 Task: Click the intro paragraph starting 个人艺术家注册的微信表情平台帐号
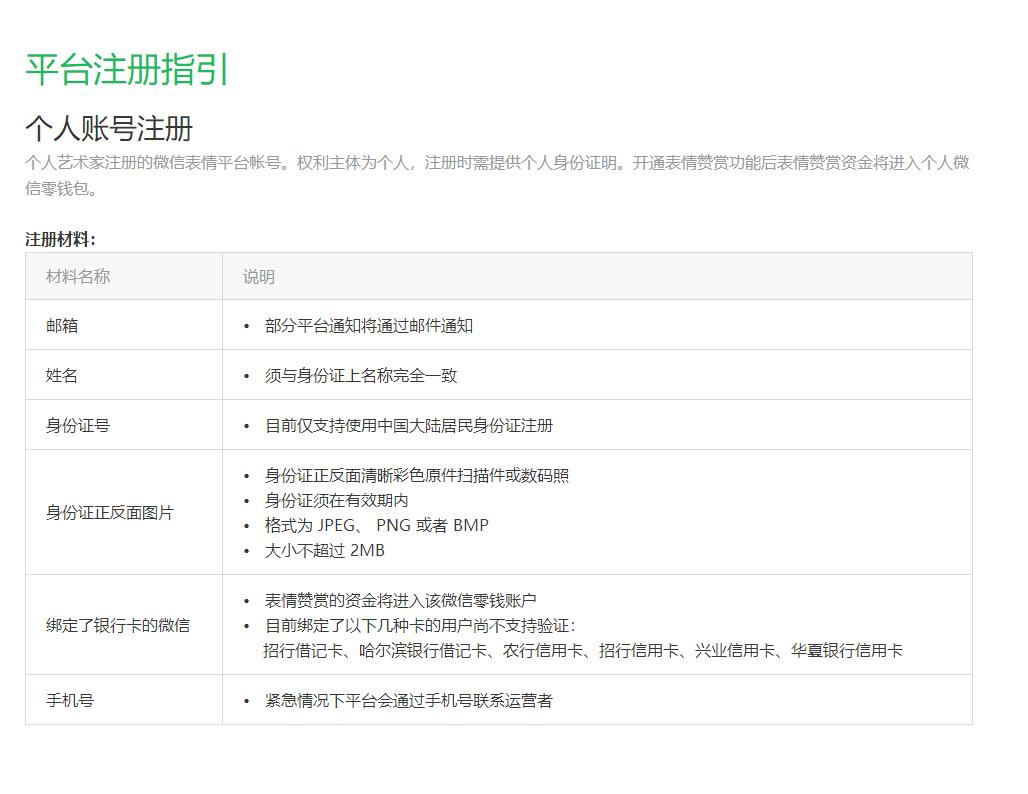497,175
